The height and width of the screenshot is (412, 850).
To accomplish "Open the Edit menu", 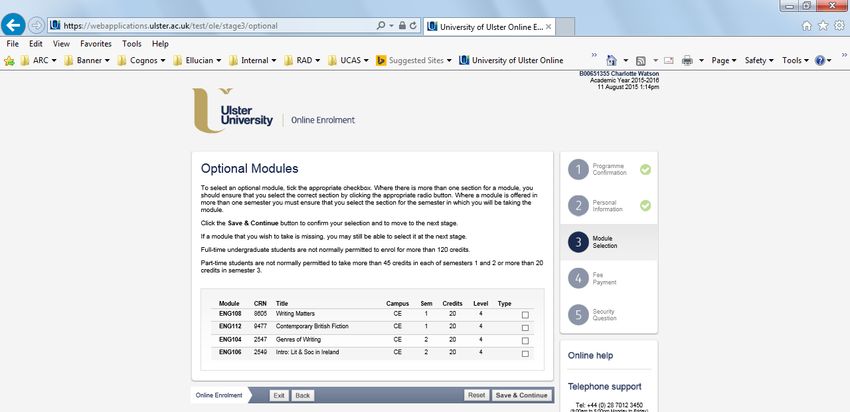I will pos(36,44).
